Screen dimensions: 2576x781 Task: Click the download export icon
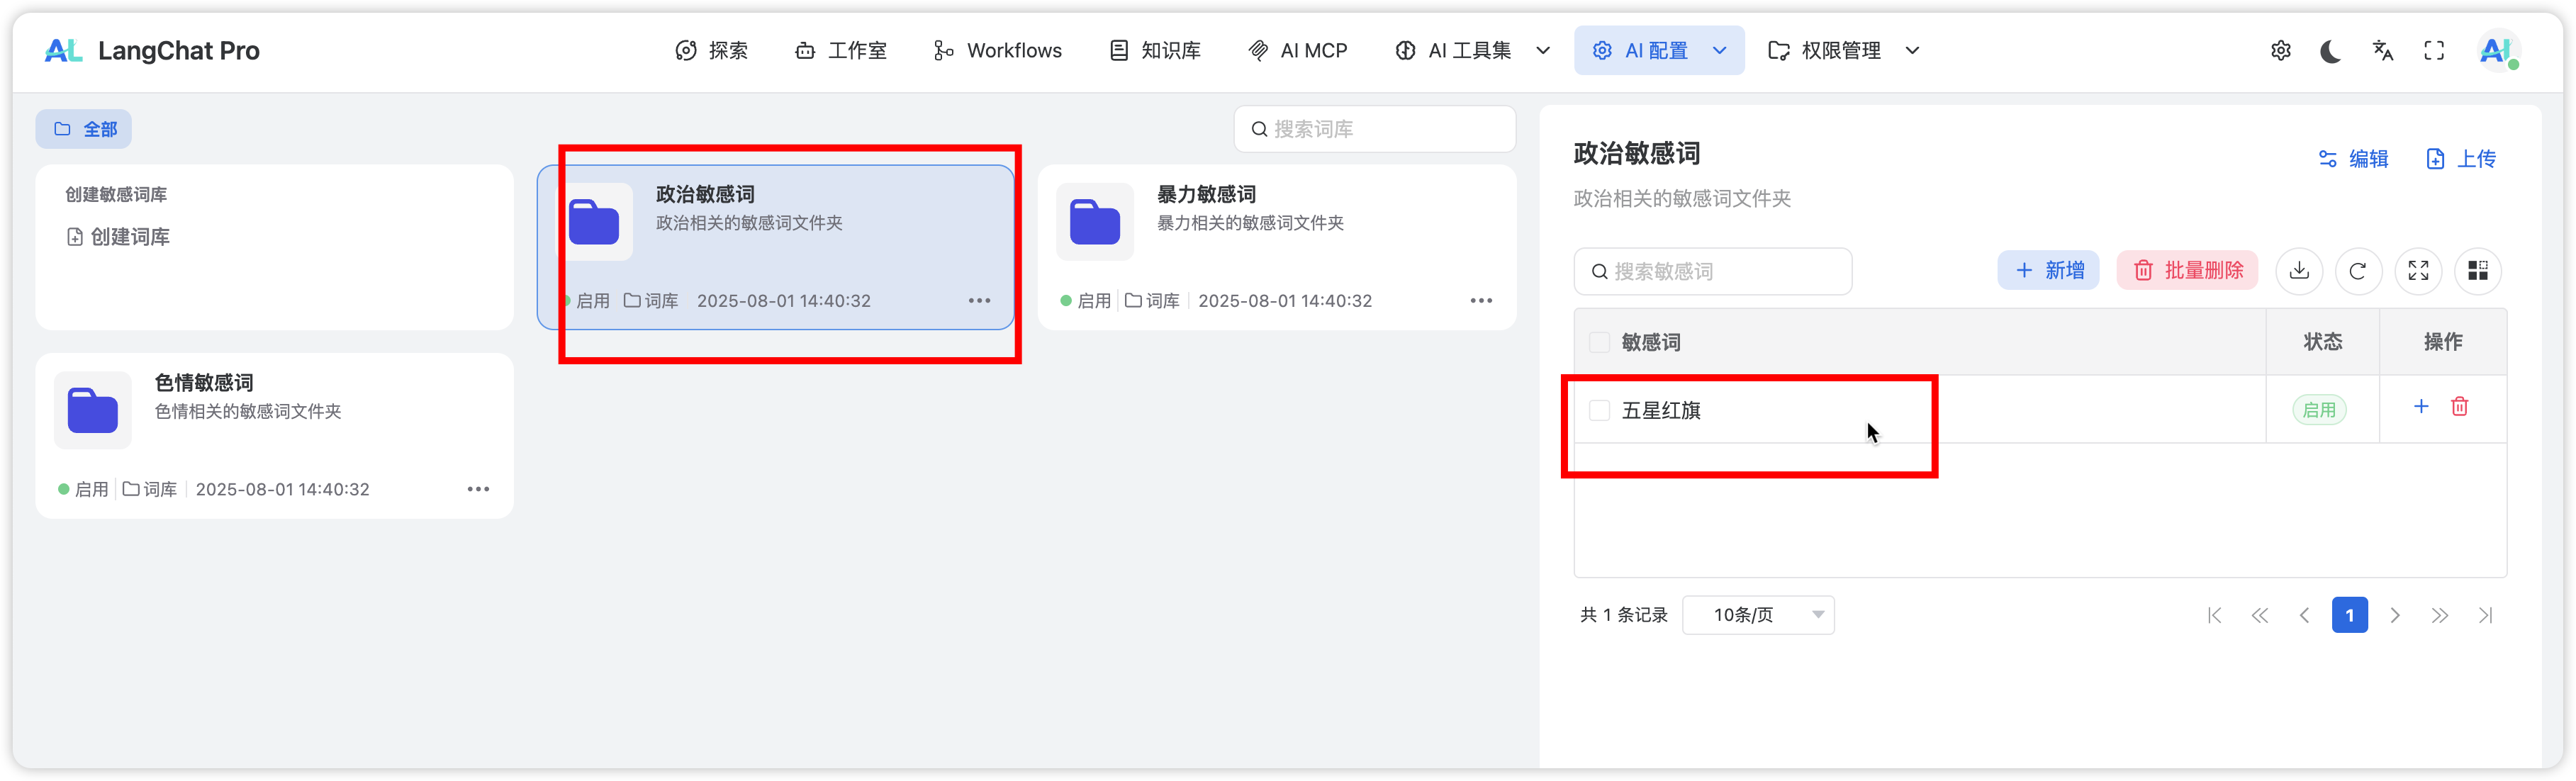click(2299, 271)
